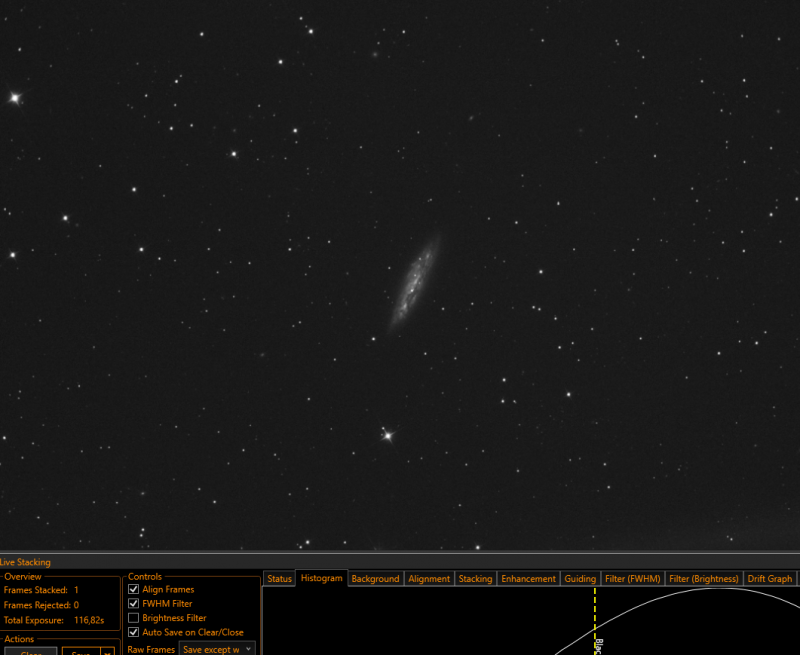Open the Background tab
This screenshot has width=800, height=655.
click(x=375, y=578)
